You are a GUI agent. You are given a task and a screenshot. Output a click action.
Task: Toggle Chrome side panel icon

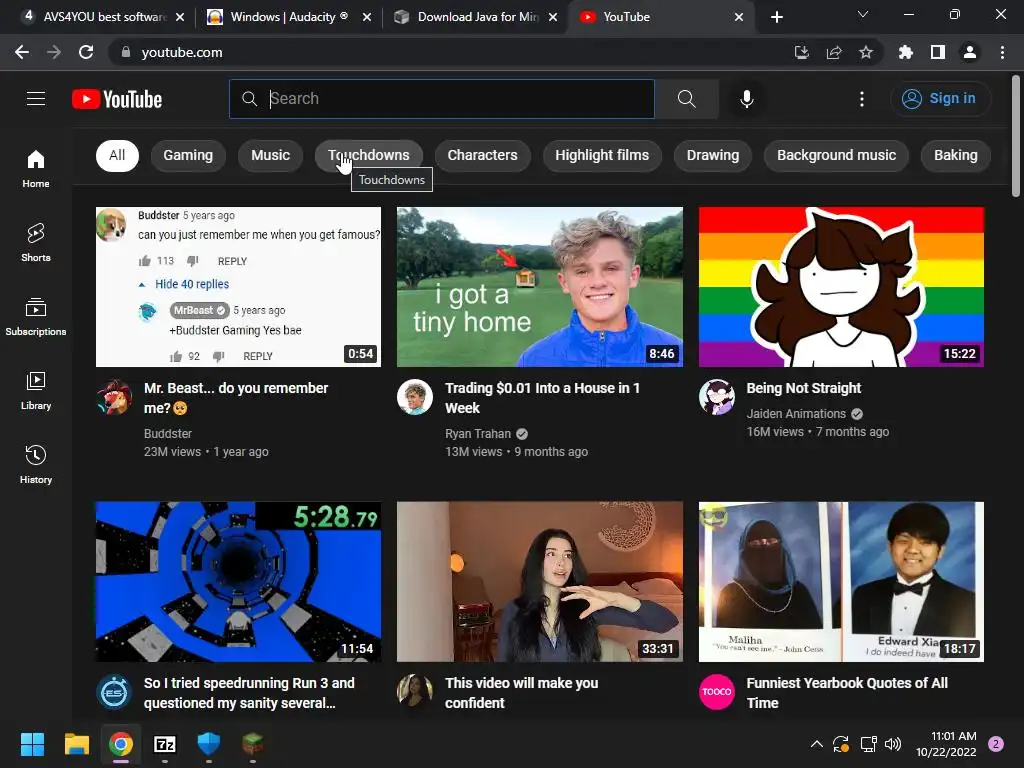coord(938,52)
